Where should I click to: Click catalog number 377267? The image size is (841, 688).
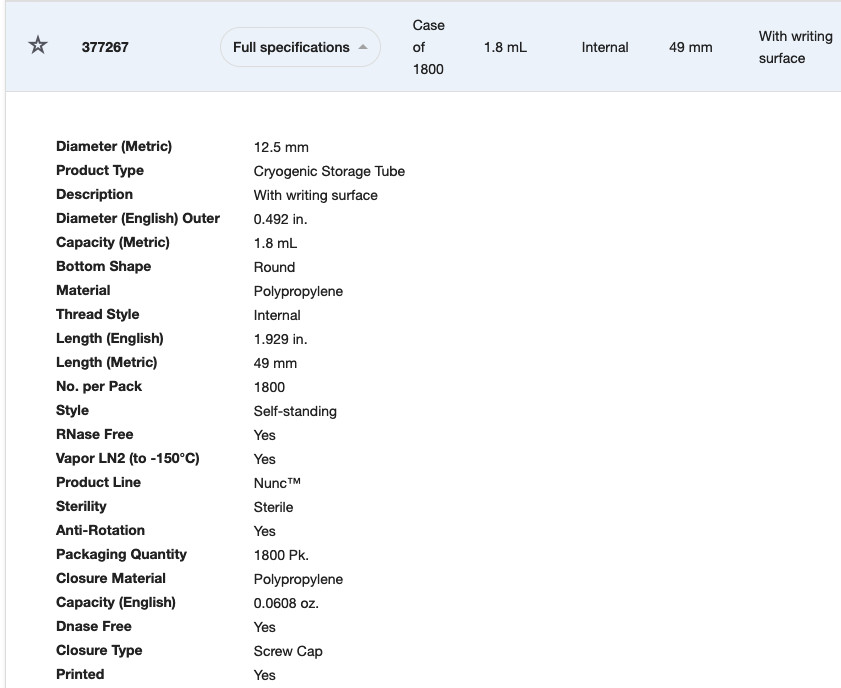(105, 47)
